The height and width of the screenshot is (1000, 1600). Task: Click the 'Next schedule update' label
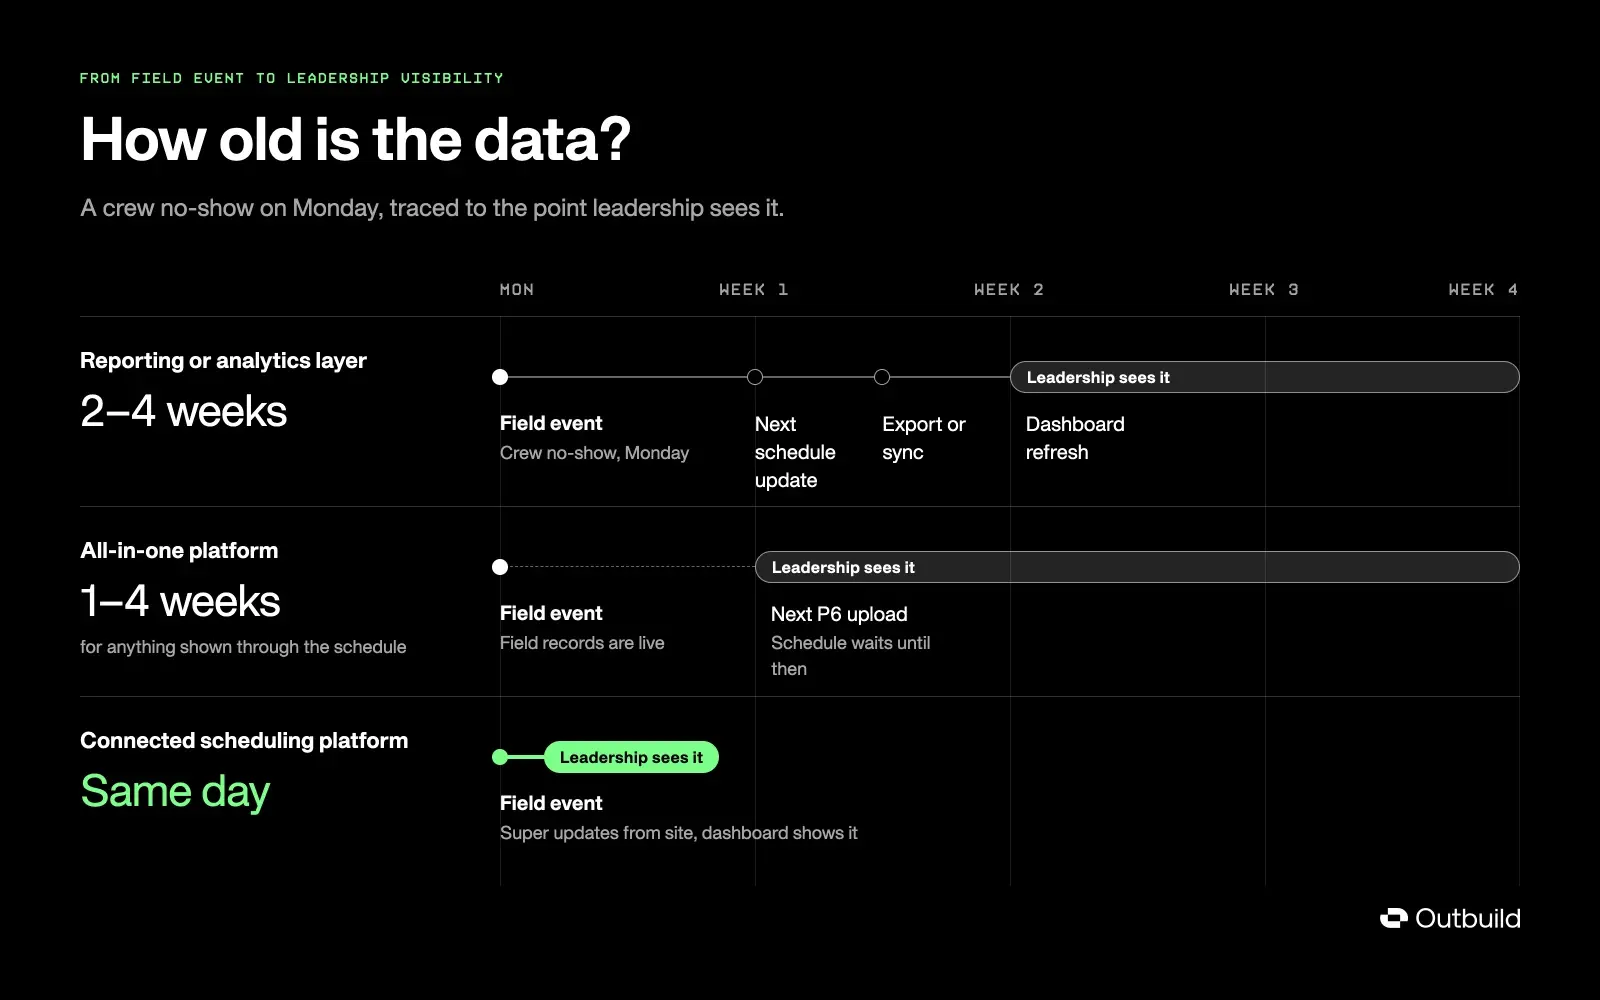795,452
